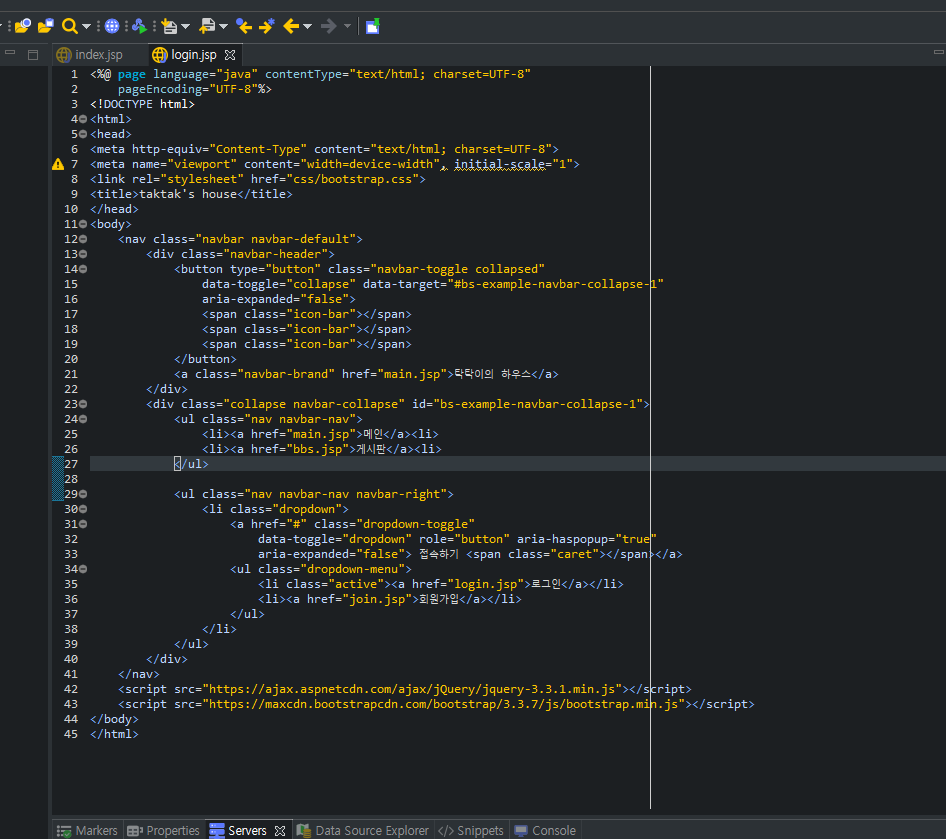Open the Forward history dropdown arrow
The height and width of the screenshot is (839, 946).
(x=347, y=26)
